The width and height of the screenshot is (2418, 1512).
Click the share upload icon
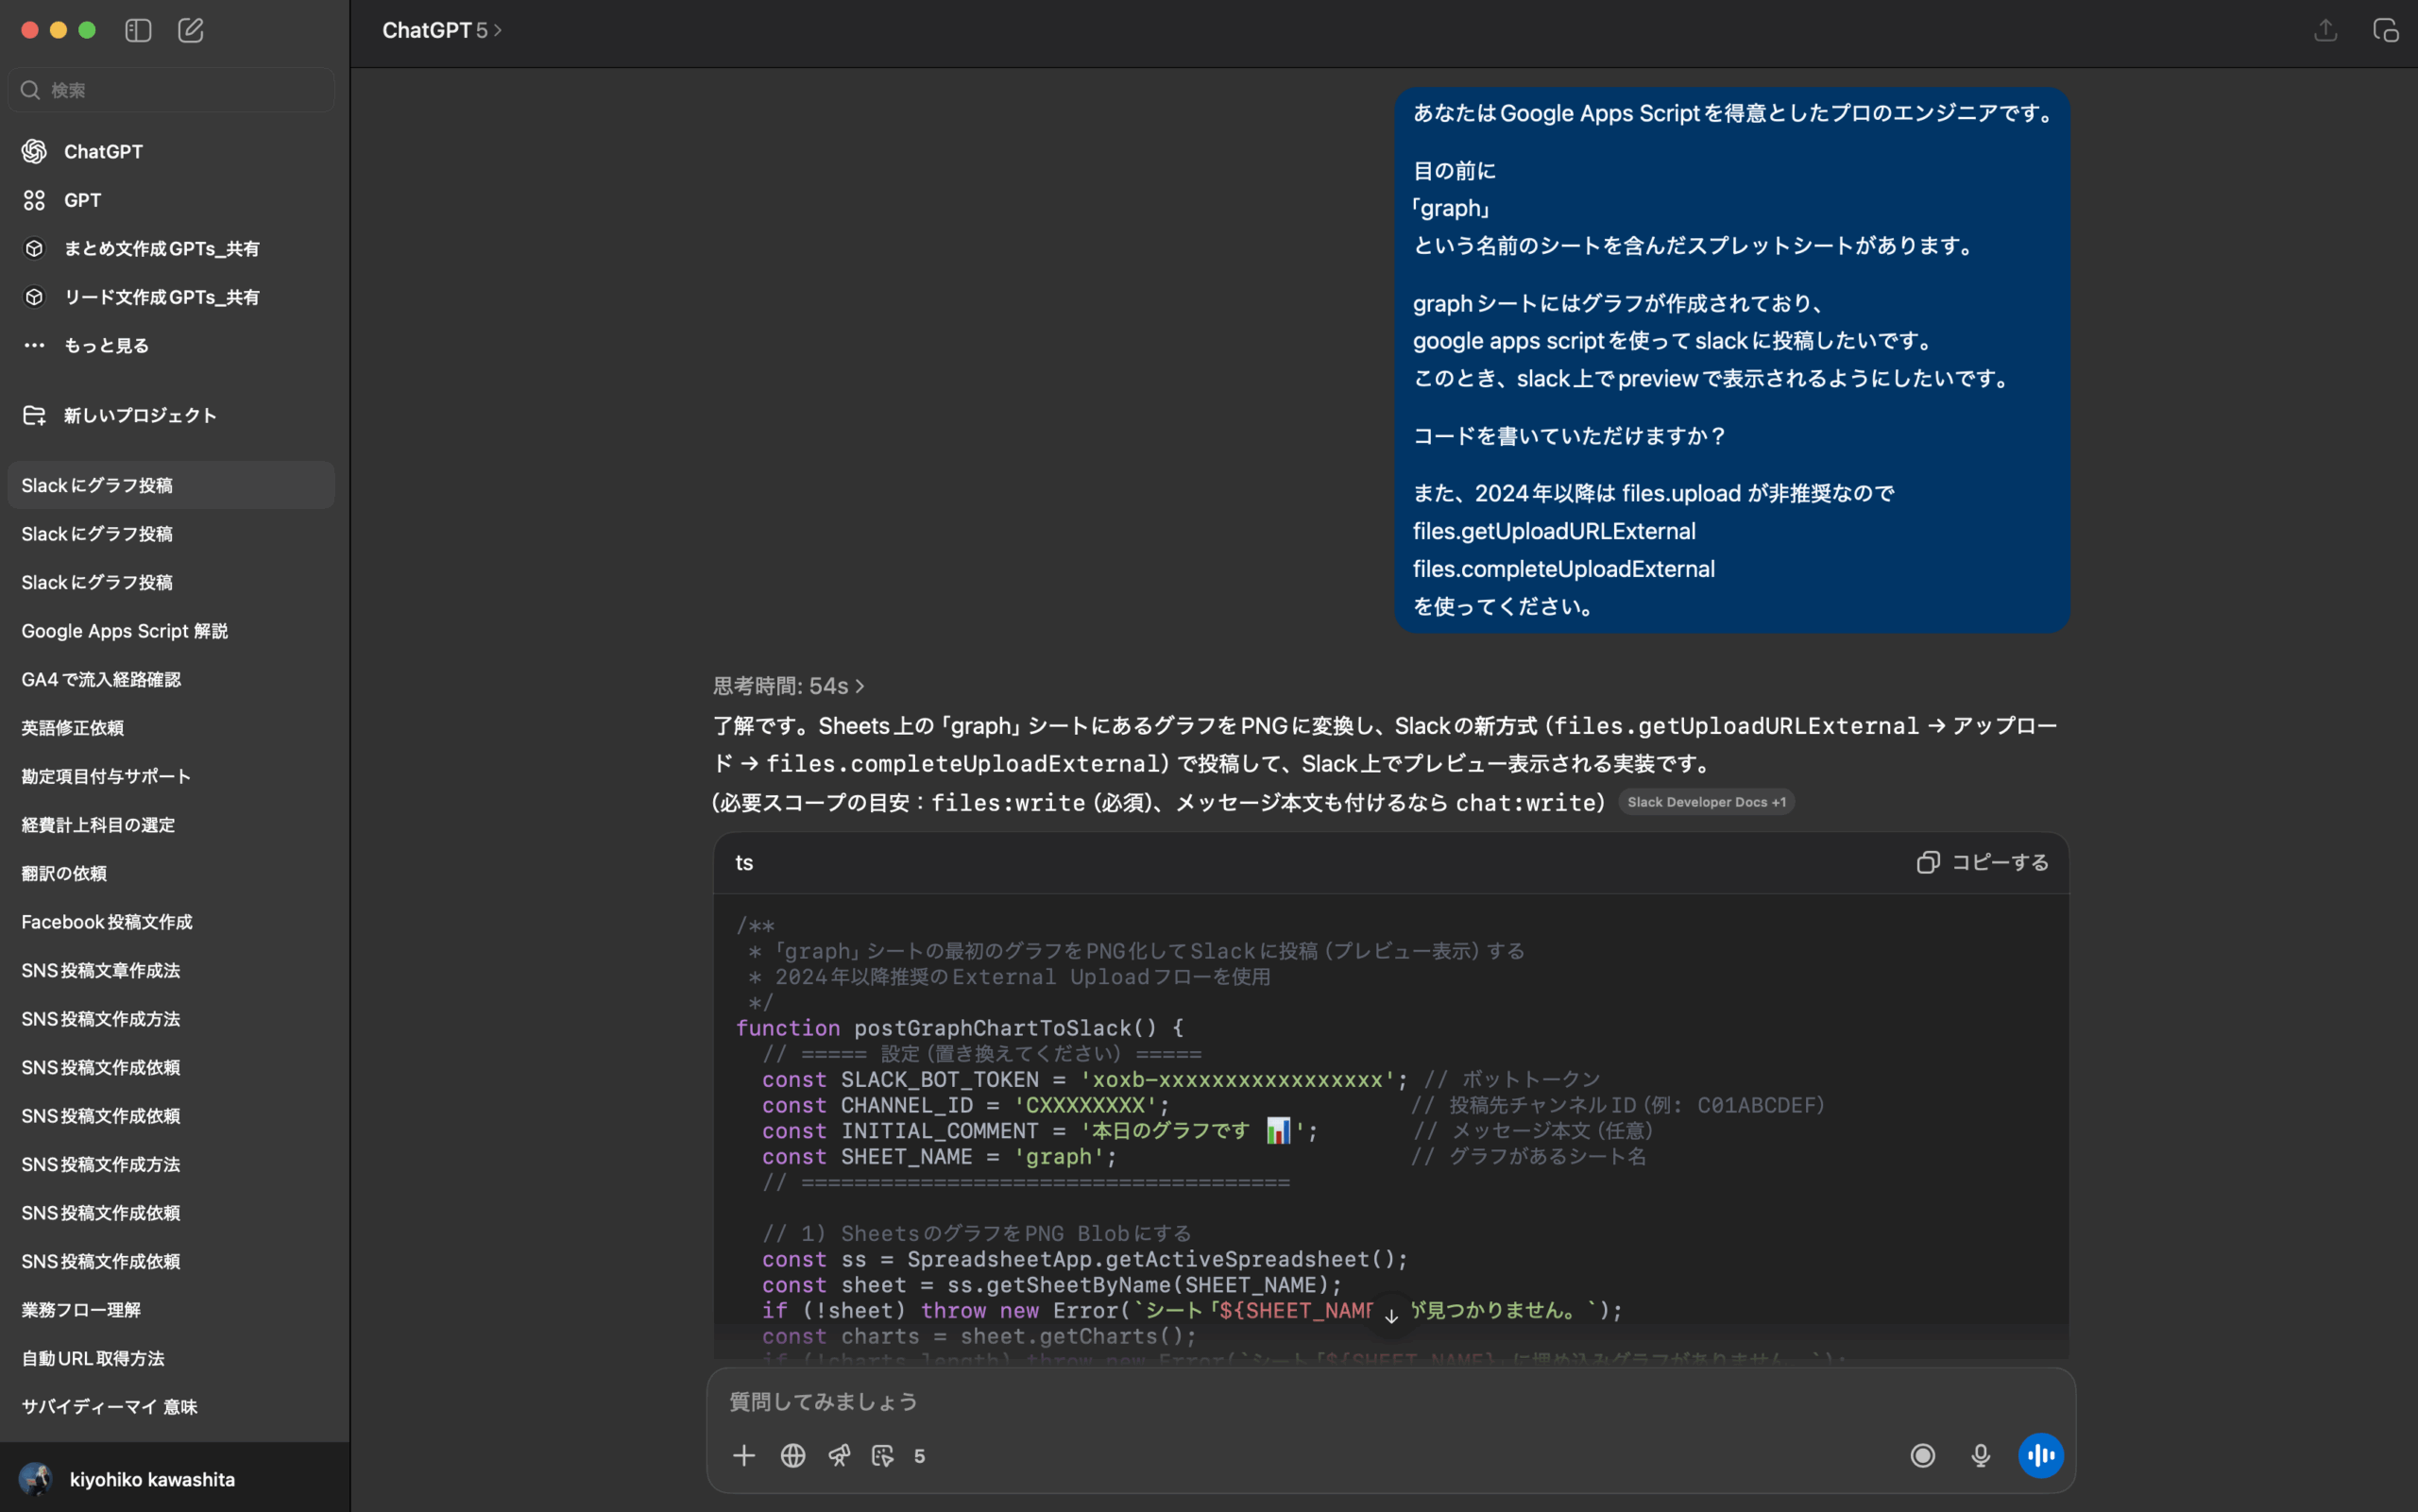2325,30
